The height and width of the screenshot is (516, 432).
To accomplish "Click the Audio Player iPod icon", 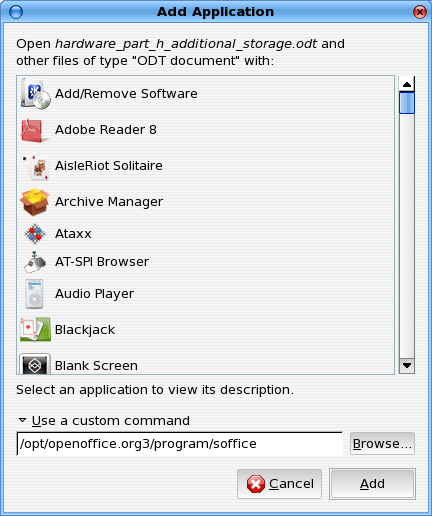I will tap(35, 294).
